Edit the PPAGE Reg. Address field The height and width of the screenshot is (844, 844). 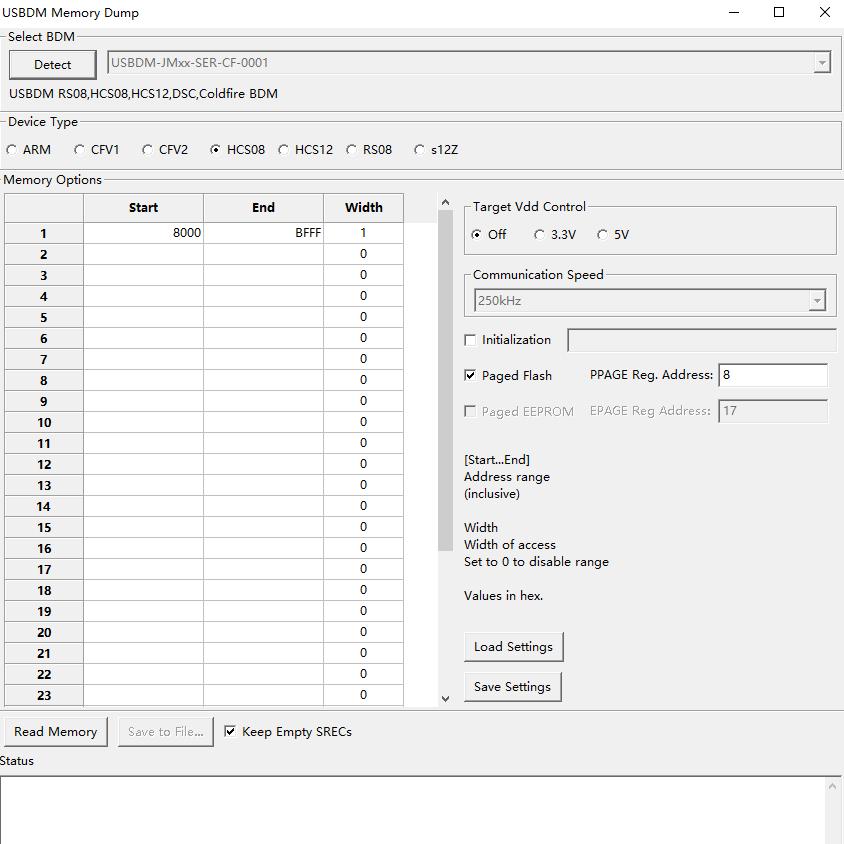[x=774, y=375]
